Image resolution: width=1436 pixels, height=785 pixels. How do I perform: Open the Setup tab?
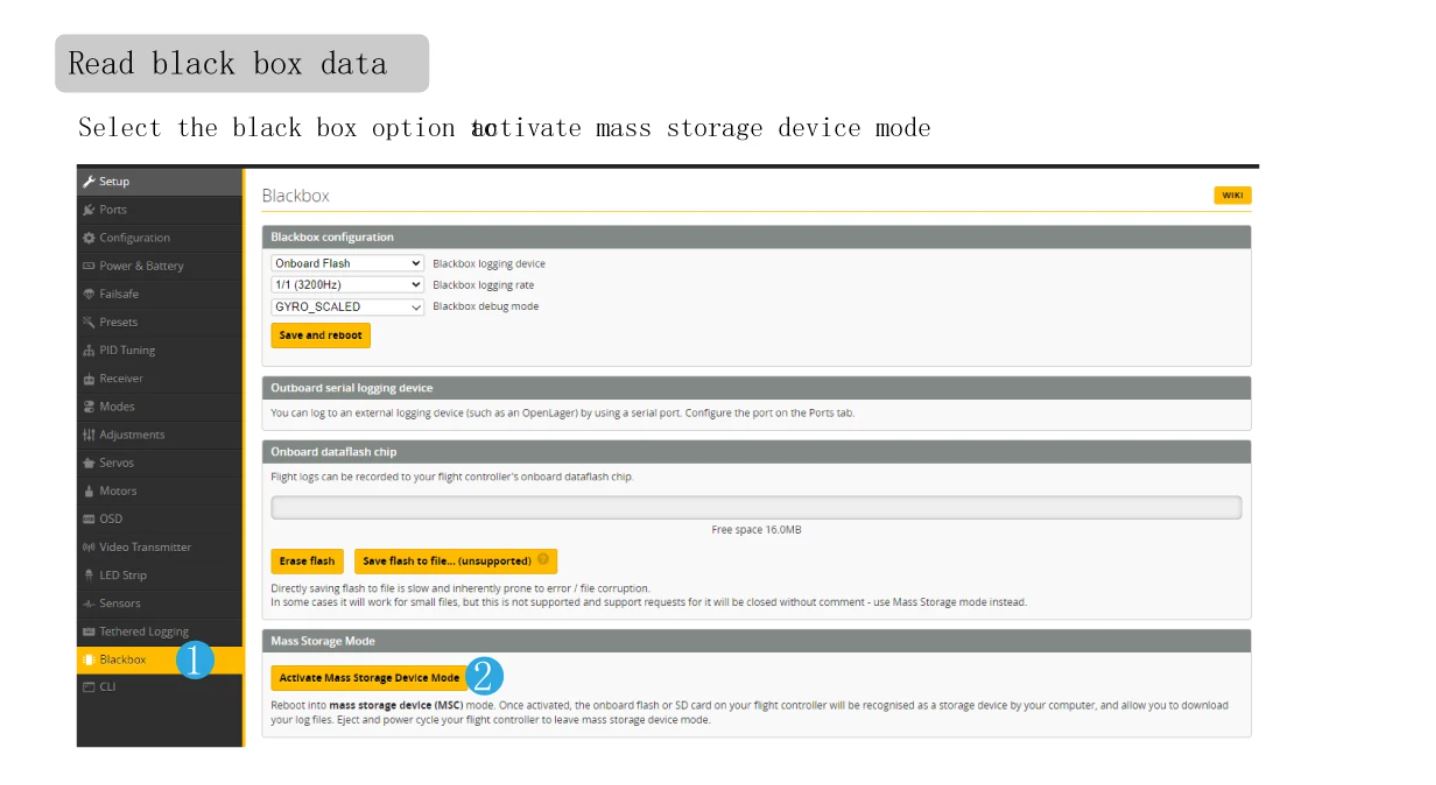pyautogui.click(x=159, y=182)
